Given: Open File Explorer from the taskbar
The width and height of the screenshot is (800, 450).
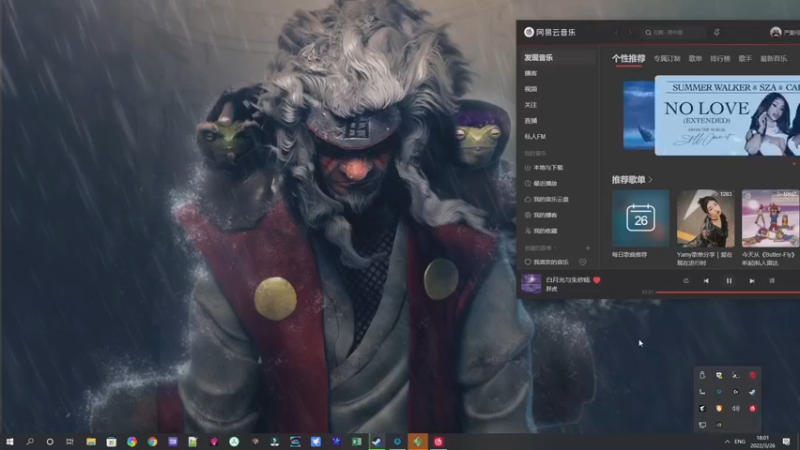Looking at the screenshot, I should coord(91,441).
